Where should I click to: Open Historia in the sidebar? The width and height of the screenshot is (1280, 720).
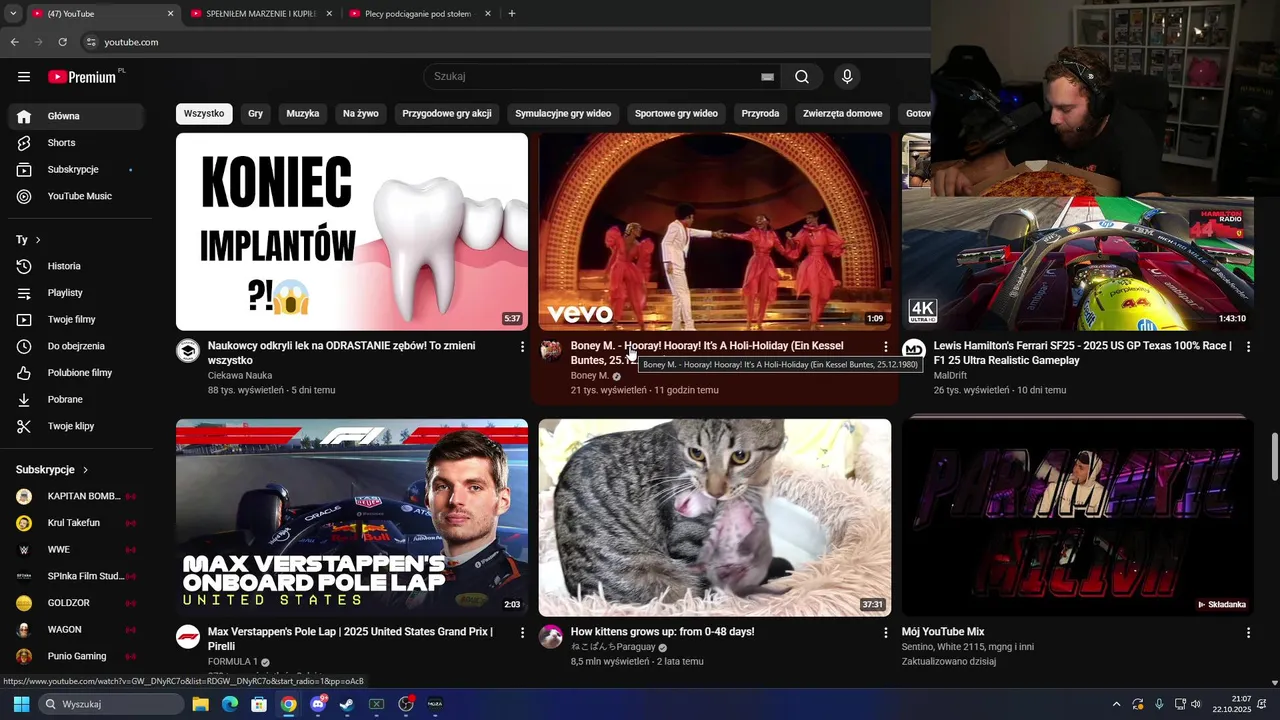(76, 266)
